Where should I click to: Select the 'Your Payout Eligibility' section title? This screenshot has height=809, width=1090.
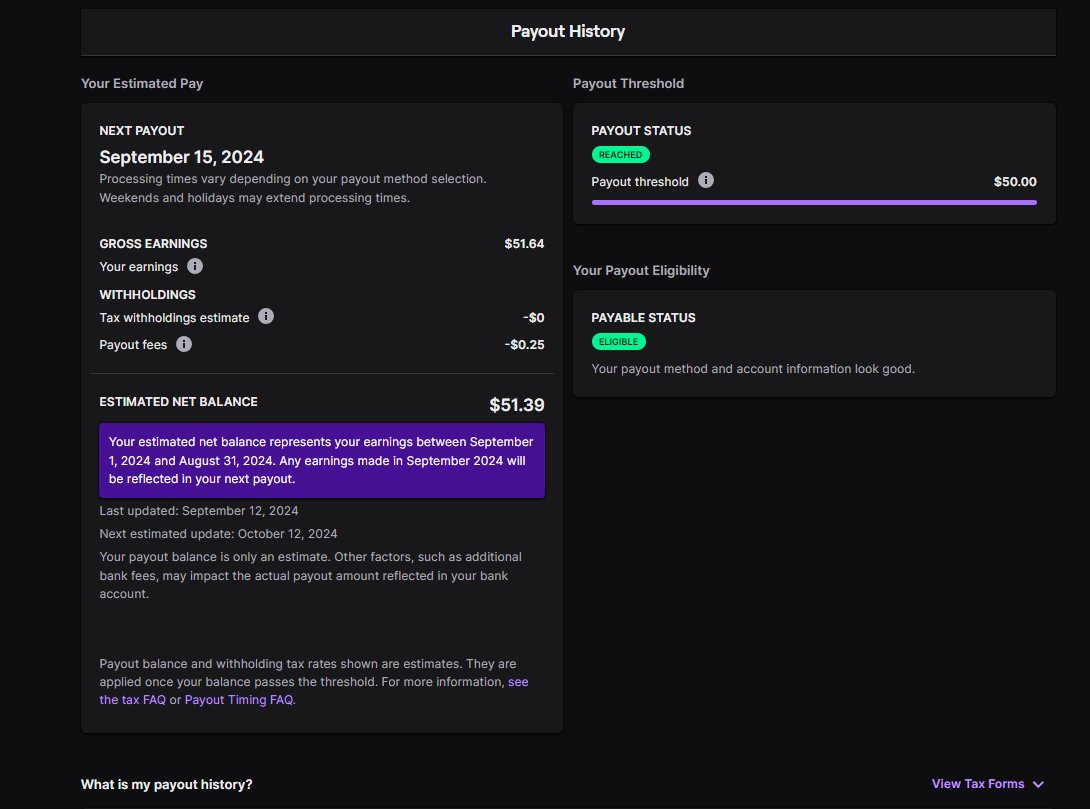click(x=641, y=270)
